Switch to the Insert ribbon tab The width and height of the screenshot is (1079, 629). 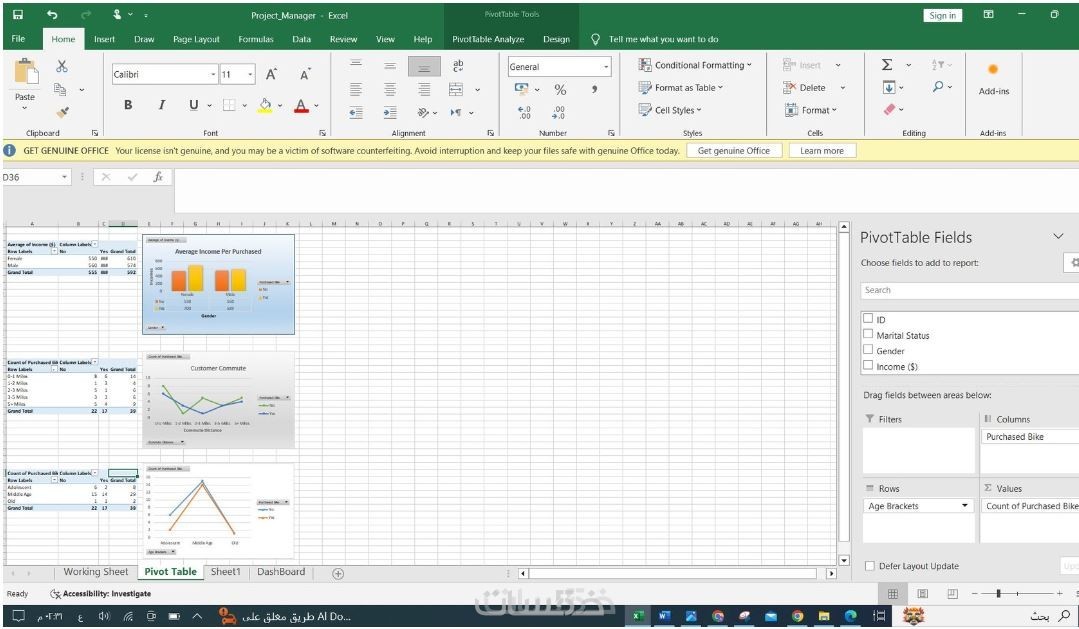(105, 39)
